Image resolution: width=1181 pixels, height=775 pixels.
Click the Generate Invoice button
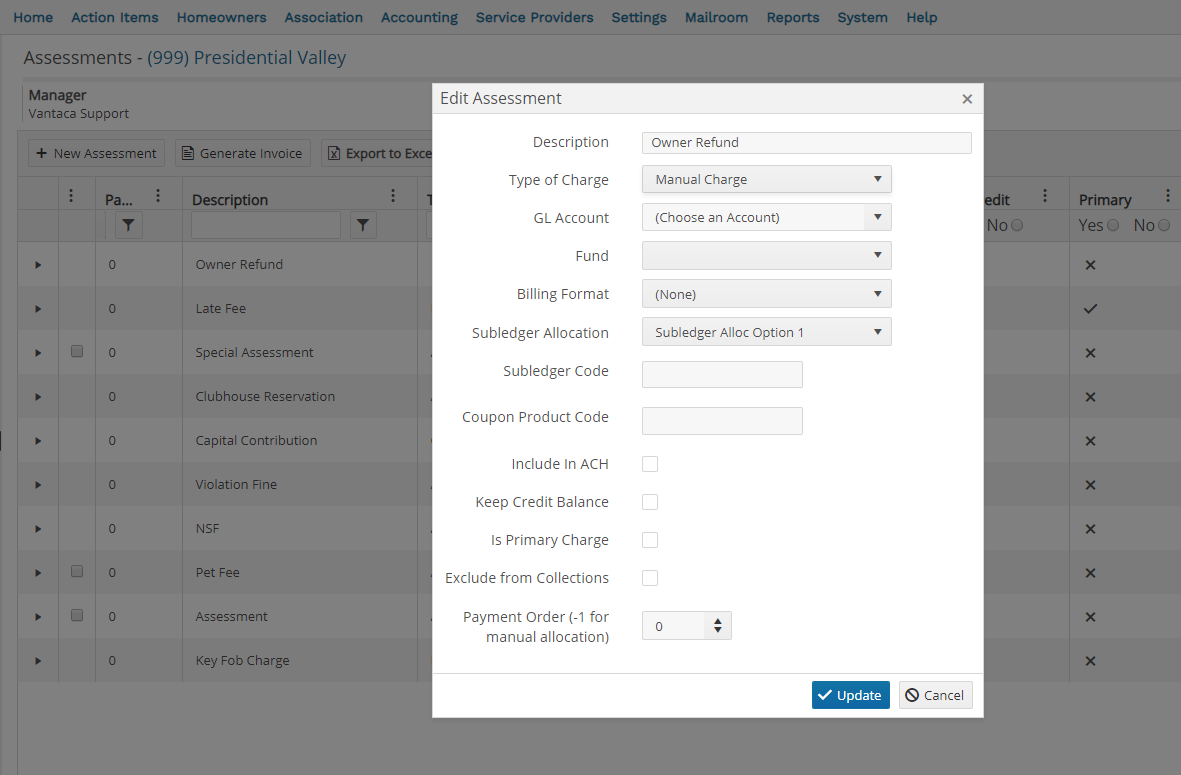coord(243,153)
